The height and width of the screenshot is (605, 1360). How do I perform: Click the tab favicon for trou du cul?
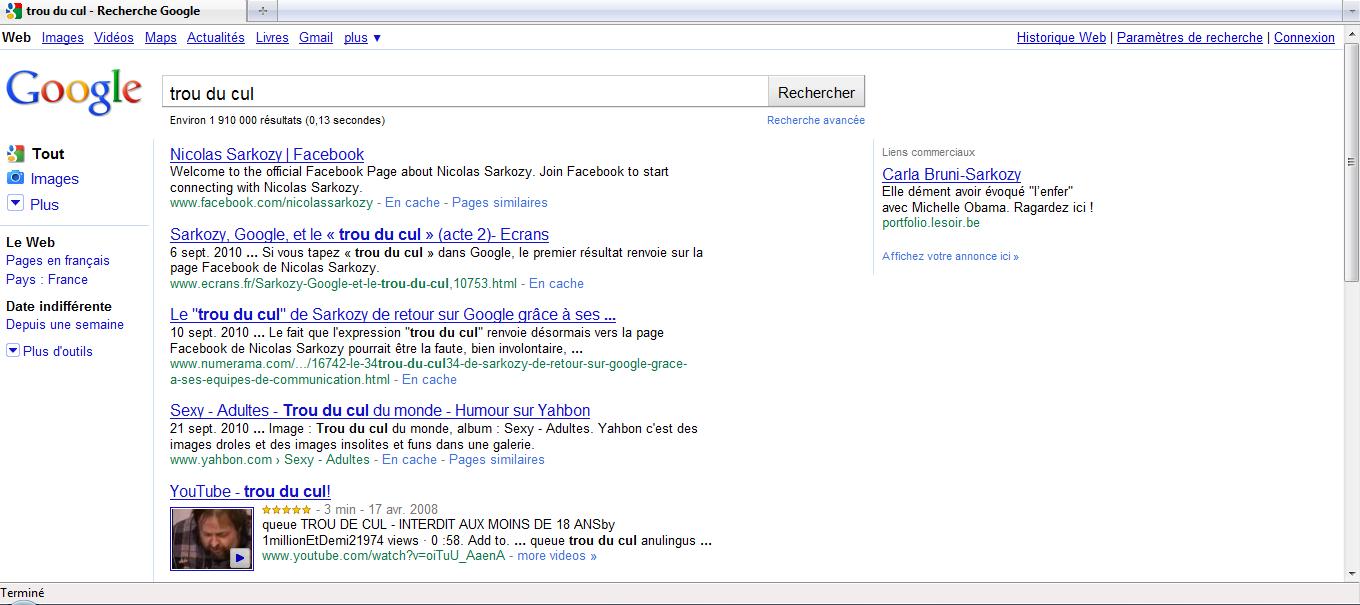tap(15, 11)
